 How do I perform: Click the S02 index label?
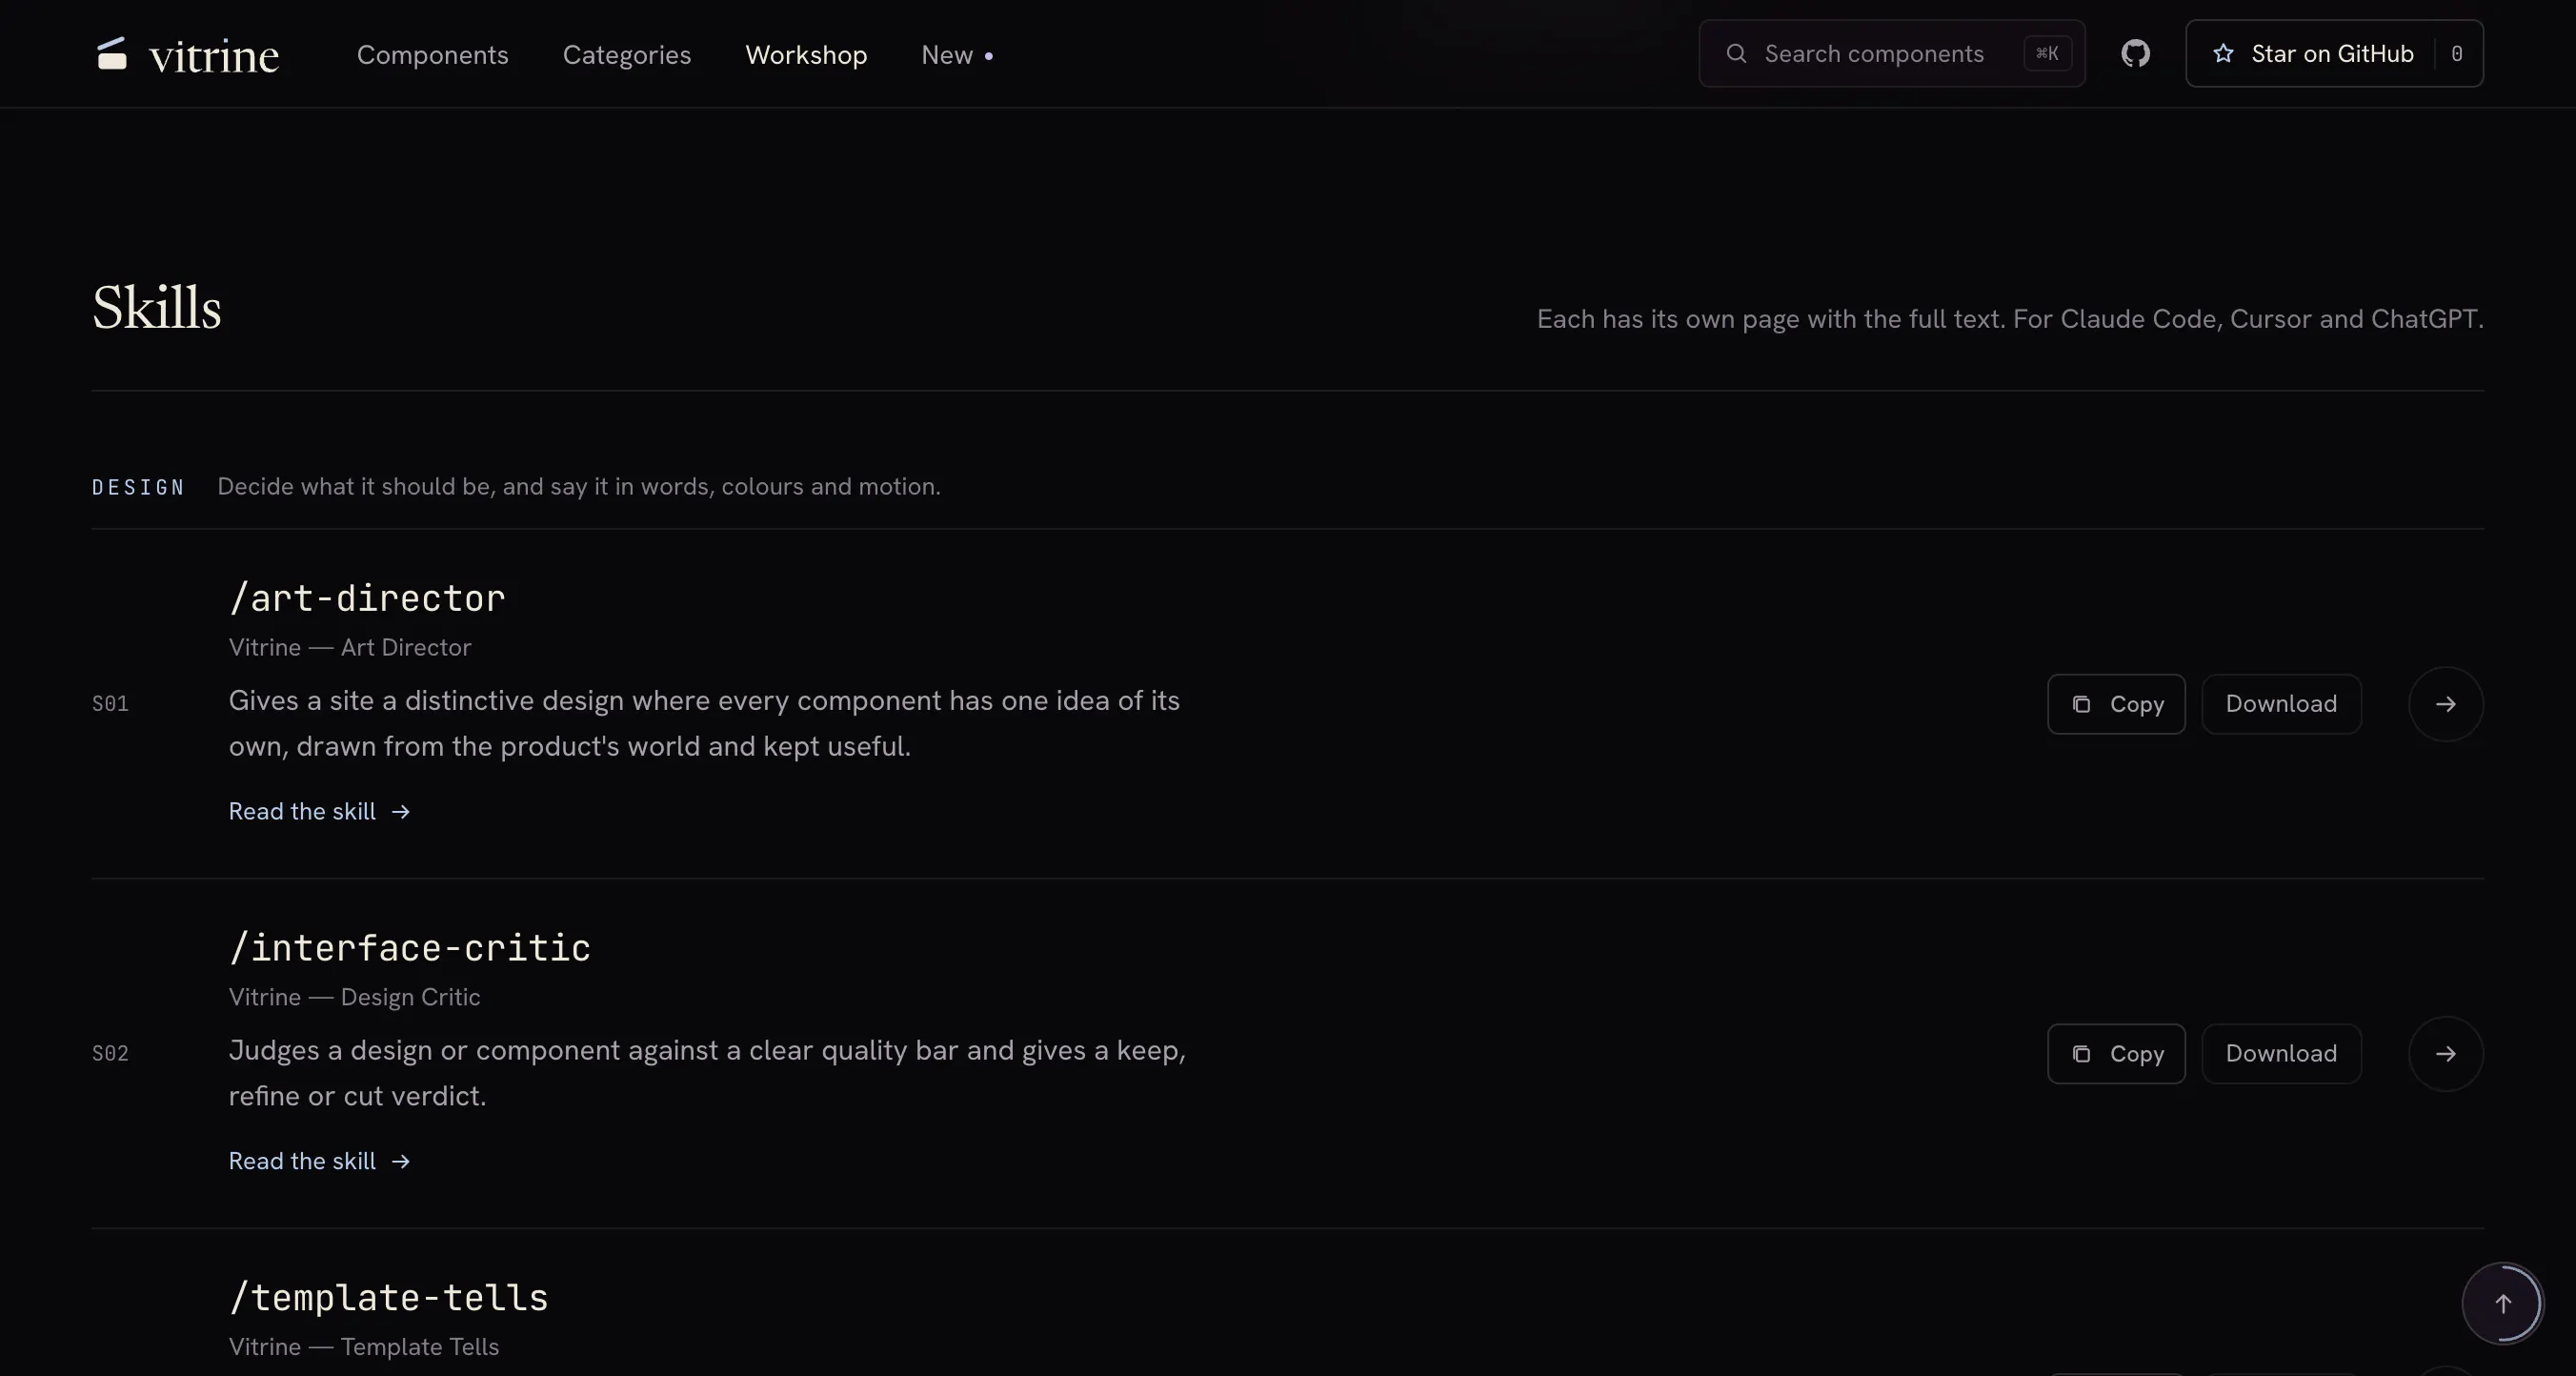pos(110,1054)
